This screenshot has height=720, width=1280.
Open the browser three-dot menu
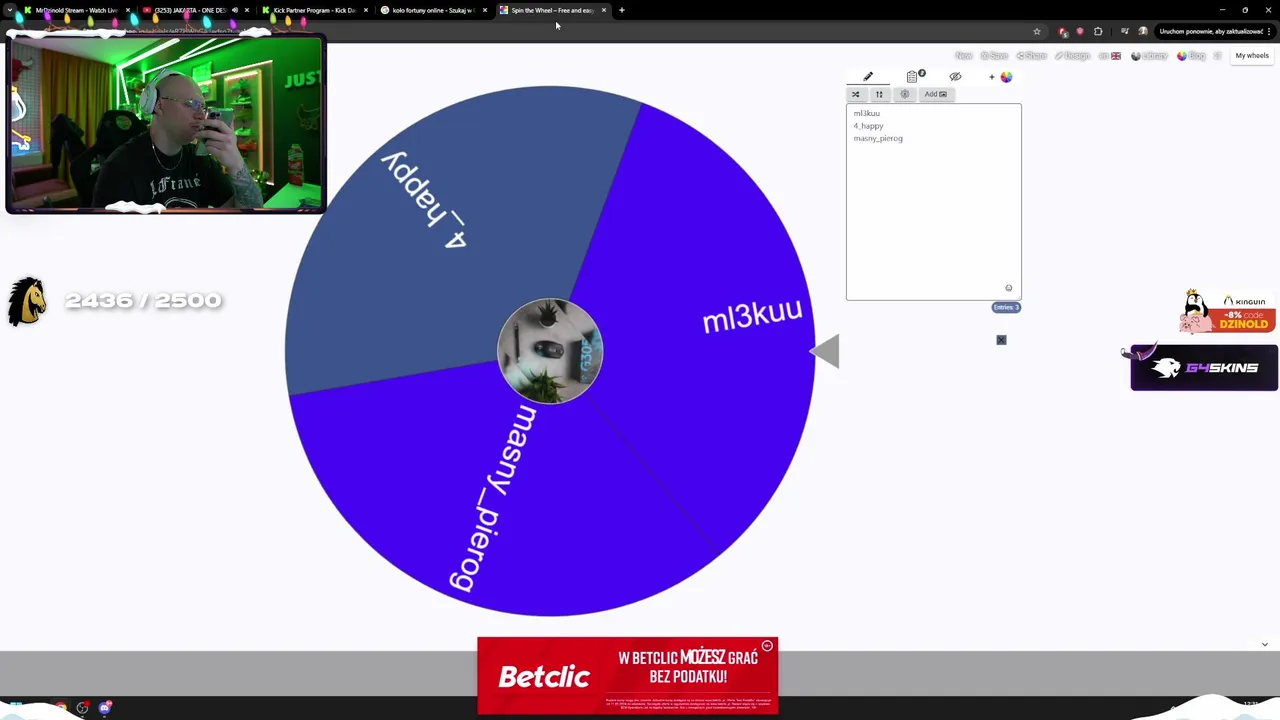(x=1269, y=31)
